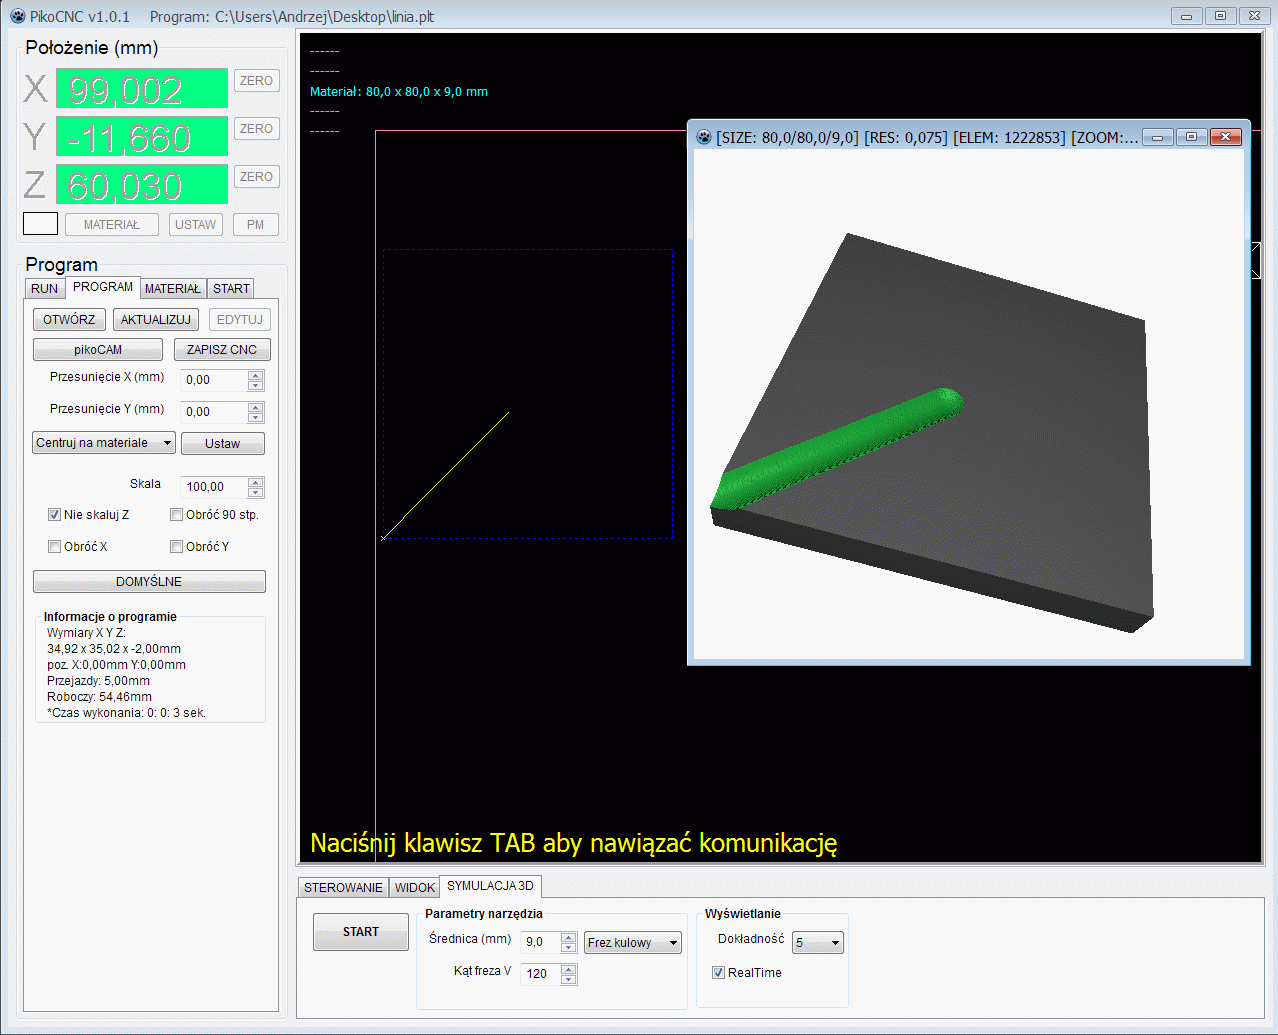Click the USTAW button under position readout
The height and width of the screenshot is (1035, 1278).
click(196, 225)
